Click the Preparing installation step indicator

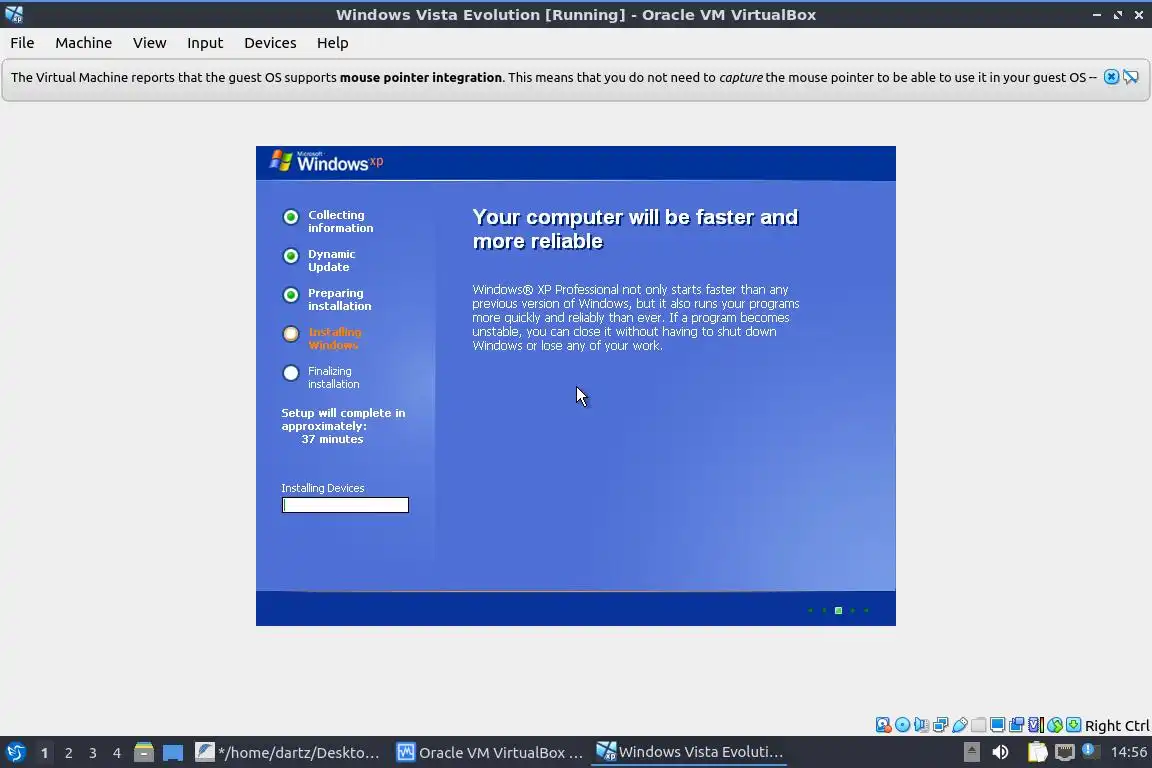[291, 295]
